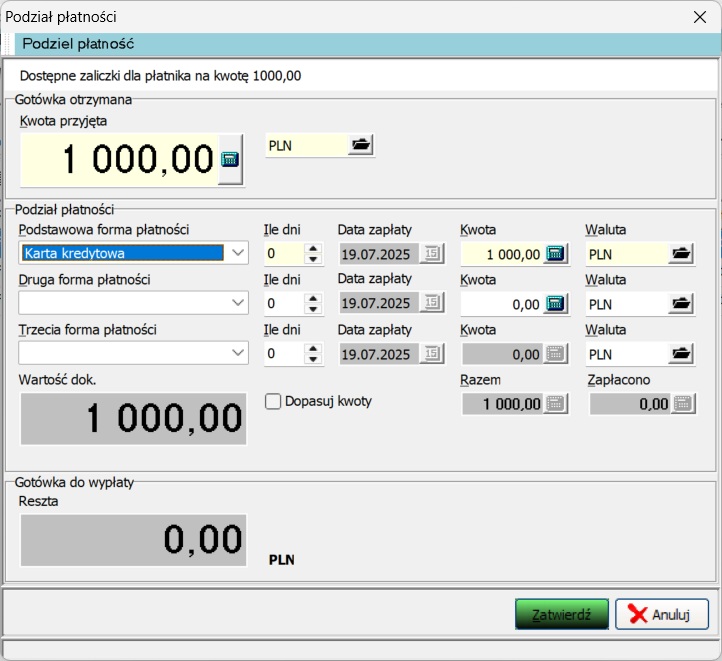Viewport: 722px width, 661px height.
Task: Open currency list for primary payment Waluta
Action: 681,254
